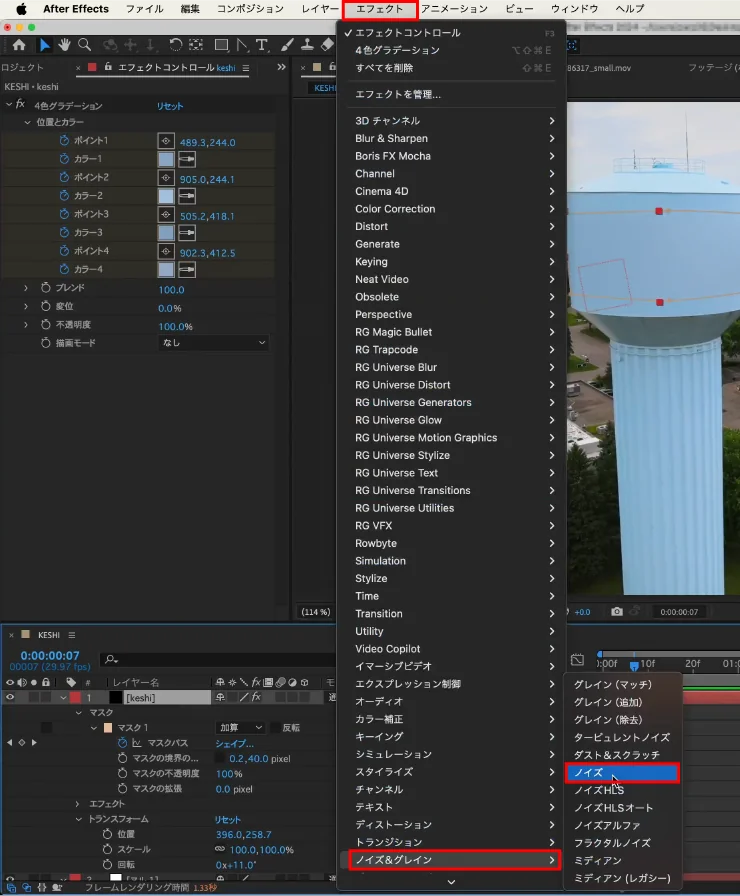Select the Zoom magnifier tool
740x896 pixels.
[x=85, y=45]
